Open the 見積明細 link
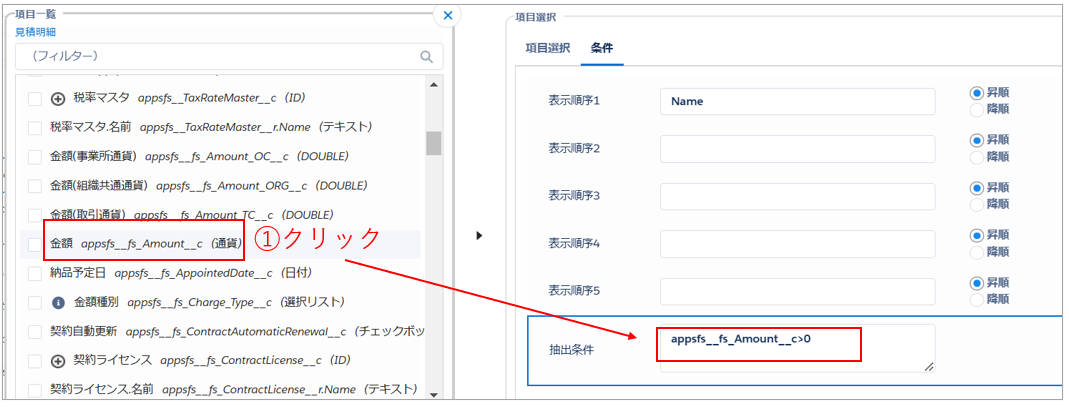1069x407 pixels. (x=35, y=32)
